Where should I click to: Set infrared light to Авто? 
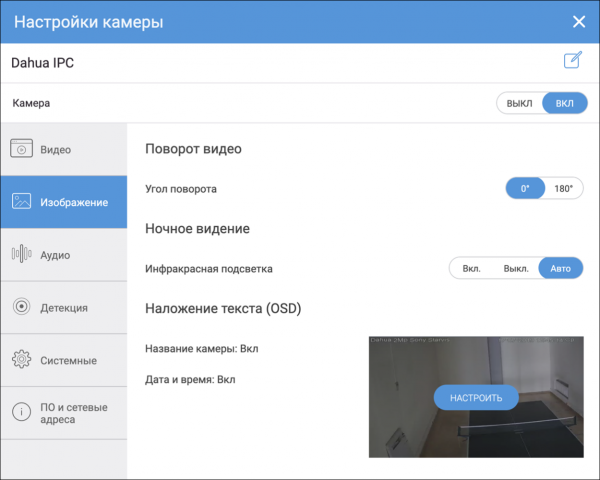(x=561, y=269)
